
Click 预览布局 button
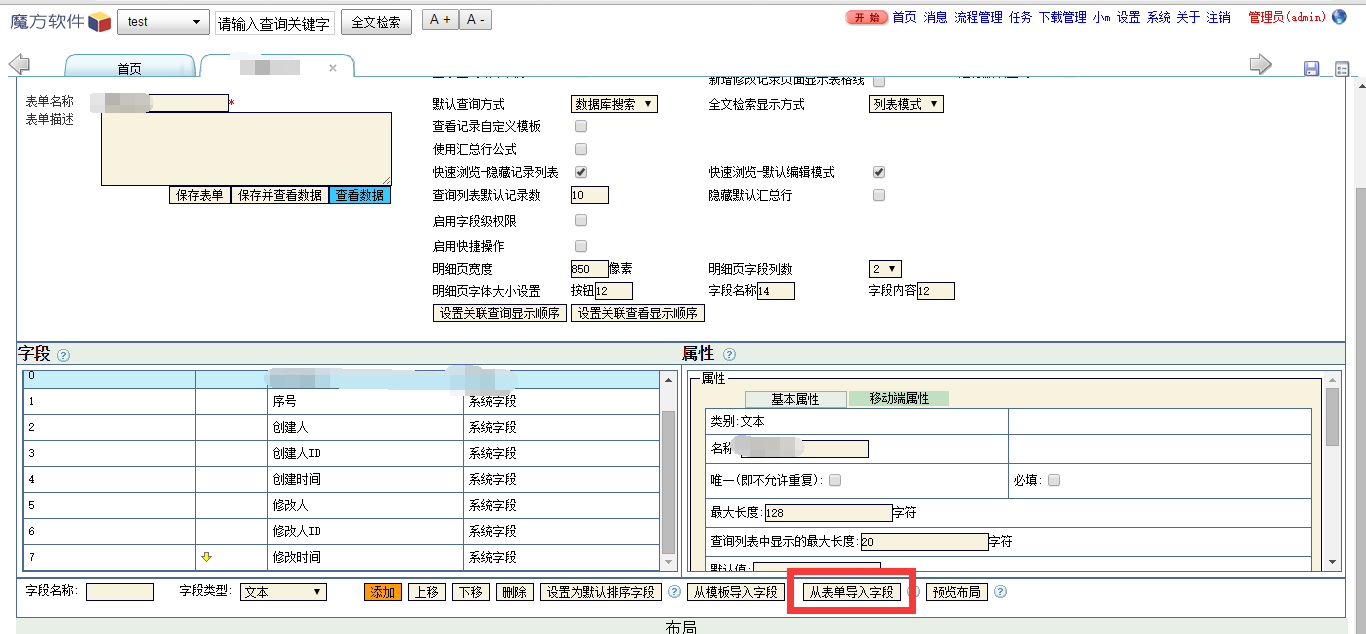tap(957, 592)
